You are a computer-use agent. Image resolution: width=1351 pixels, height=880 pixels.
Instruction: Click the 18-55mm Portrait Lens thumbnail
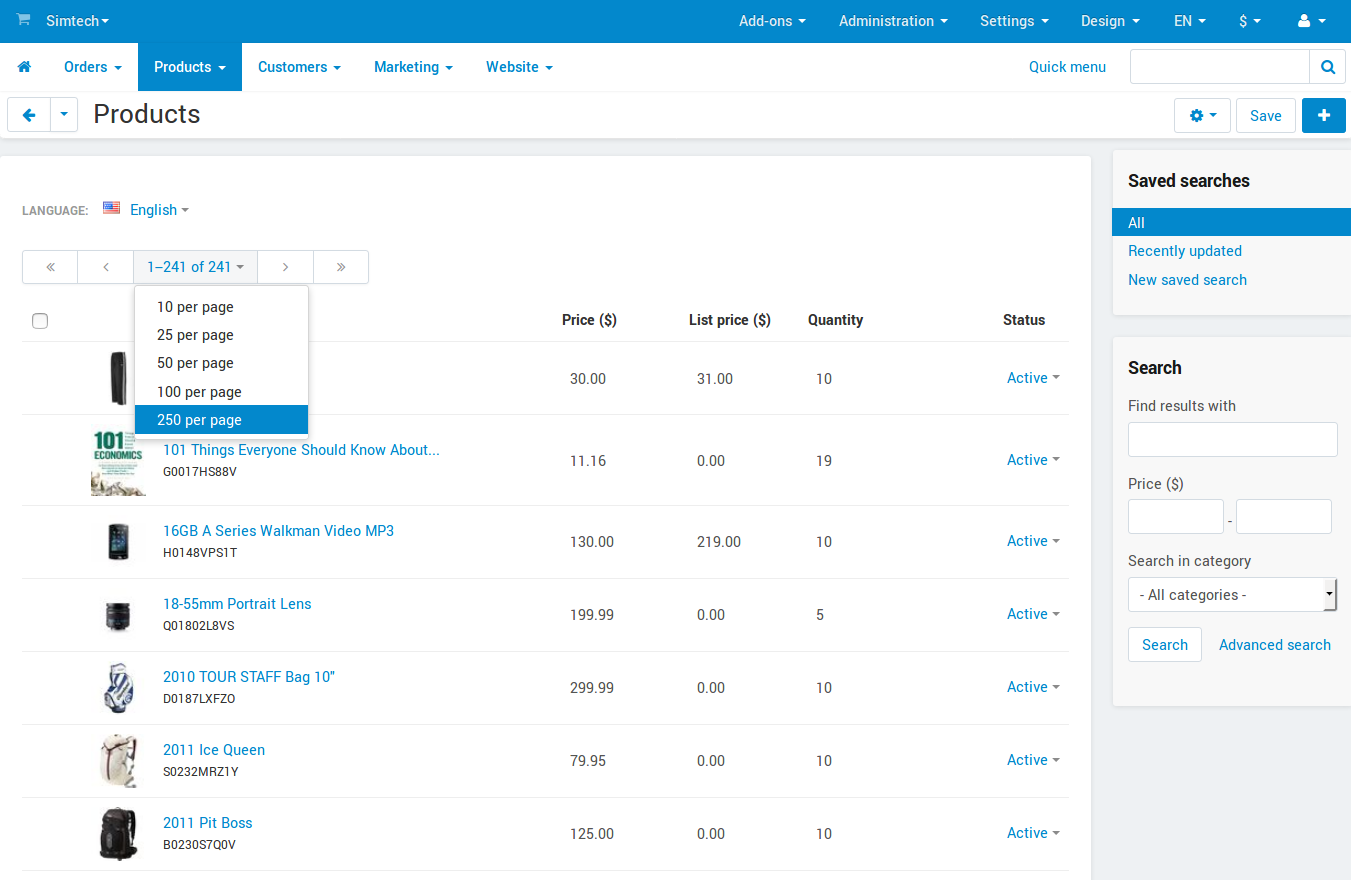click(118, 615)
